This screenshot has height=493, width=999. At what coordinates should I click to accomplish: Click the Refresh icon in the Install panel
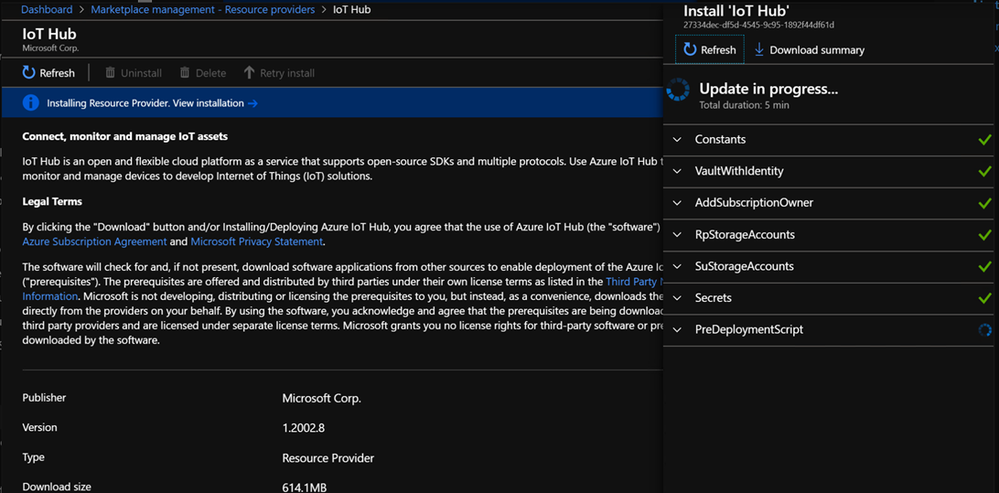(690, 50)
